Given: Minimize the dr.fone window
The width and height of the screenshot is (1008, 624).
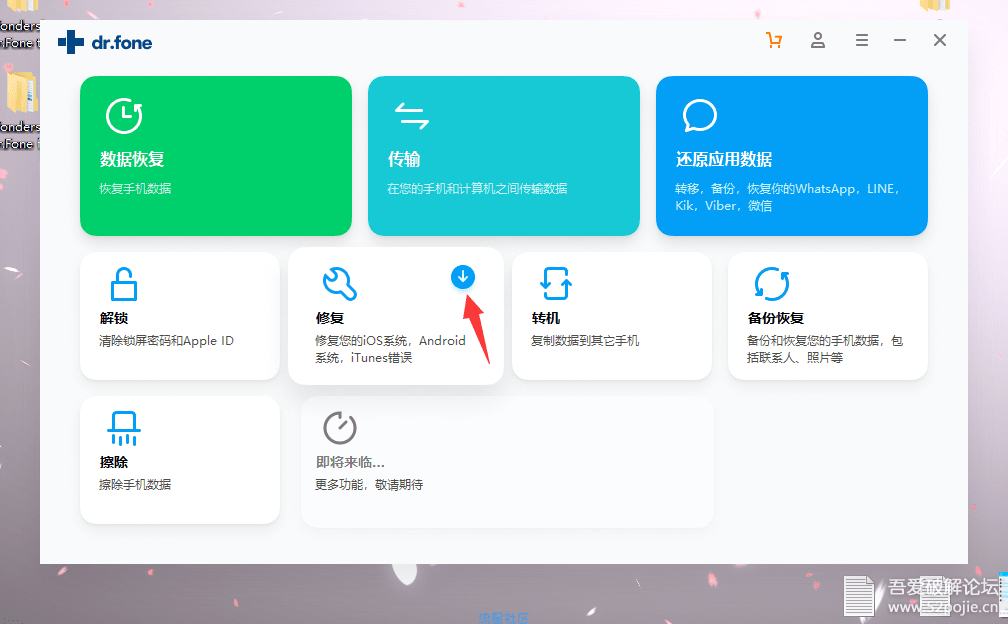Looking at the screenshot, I should (x=900, y=40).
